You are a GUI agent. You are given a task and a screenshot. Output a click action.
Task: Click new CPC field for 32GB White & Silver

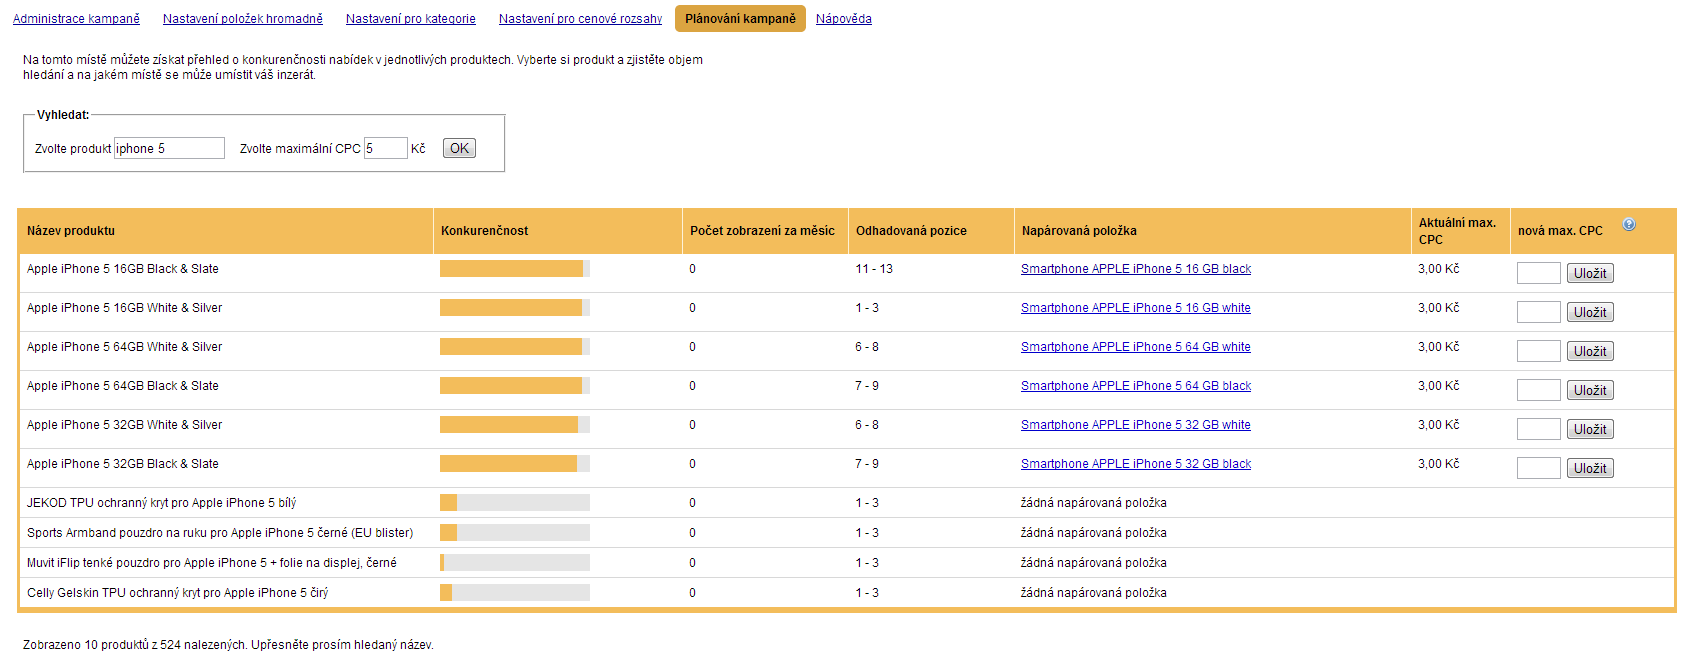[x=1539, y=429]
